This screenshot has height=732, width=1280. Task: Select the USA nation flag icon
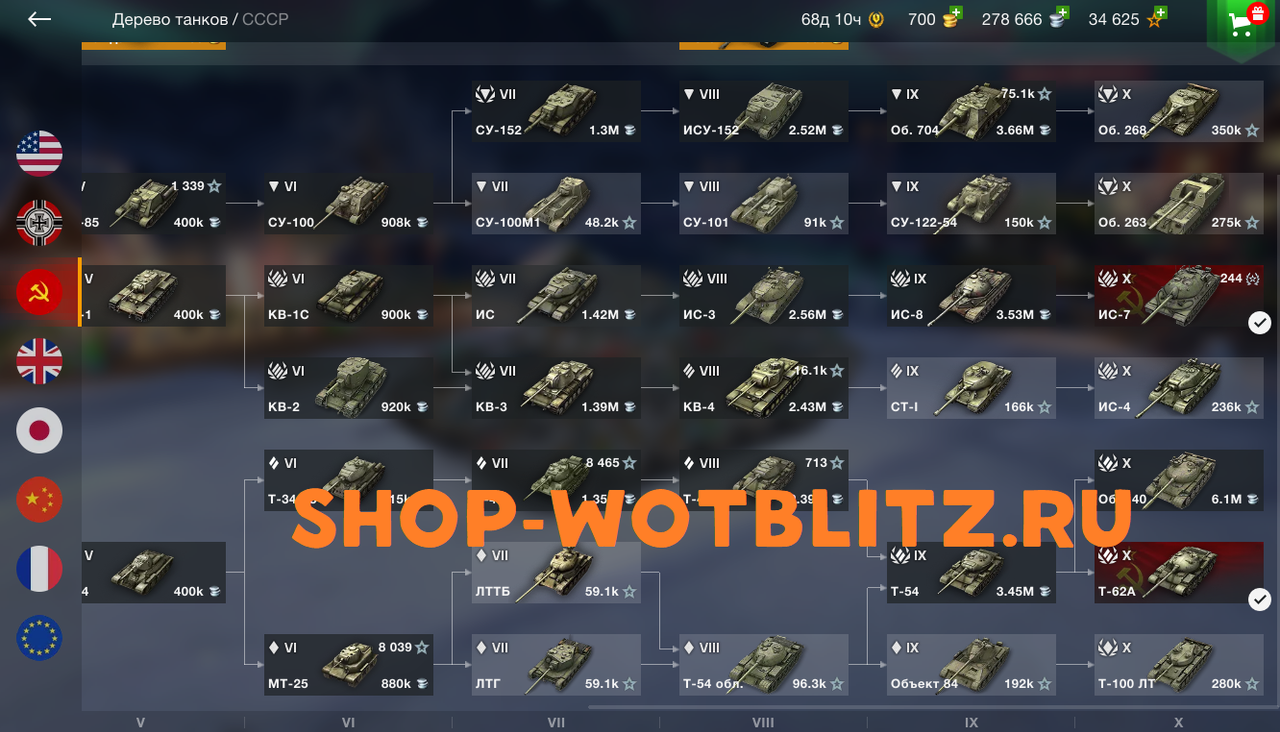(40, 153)
